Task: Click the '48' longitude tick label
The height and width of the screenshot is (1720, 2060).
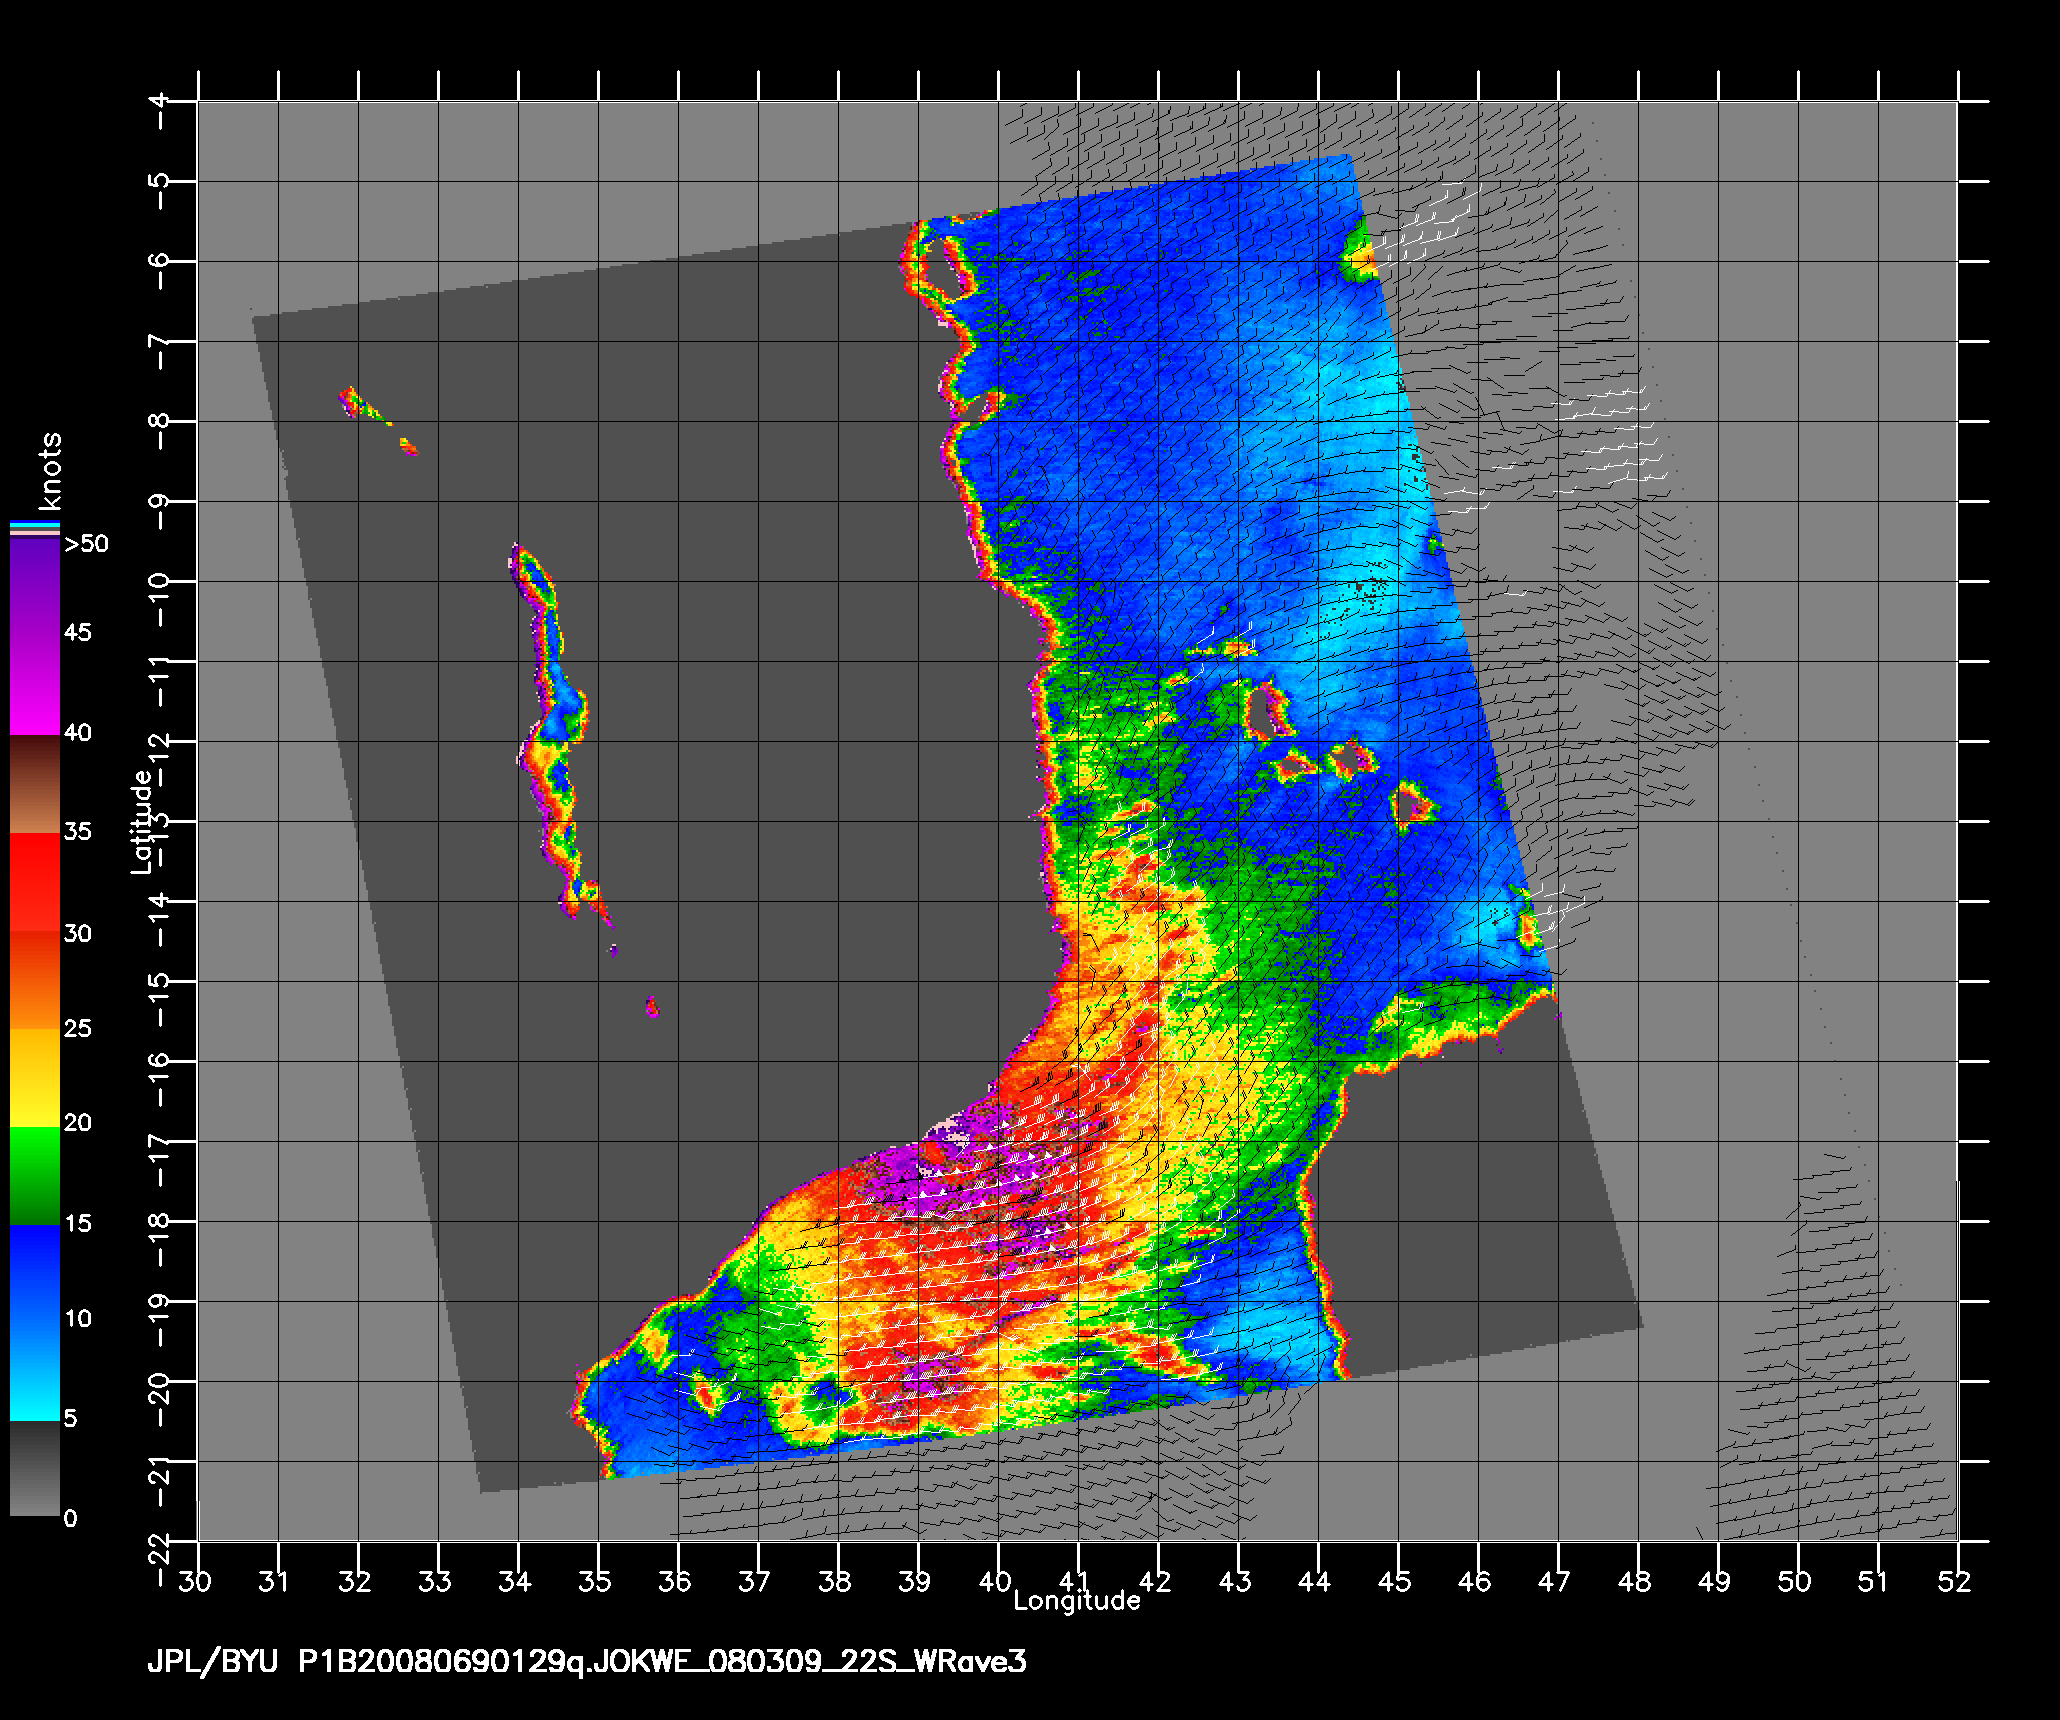Action: [1635, 1581]
